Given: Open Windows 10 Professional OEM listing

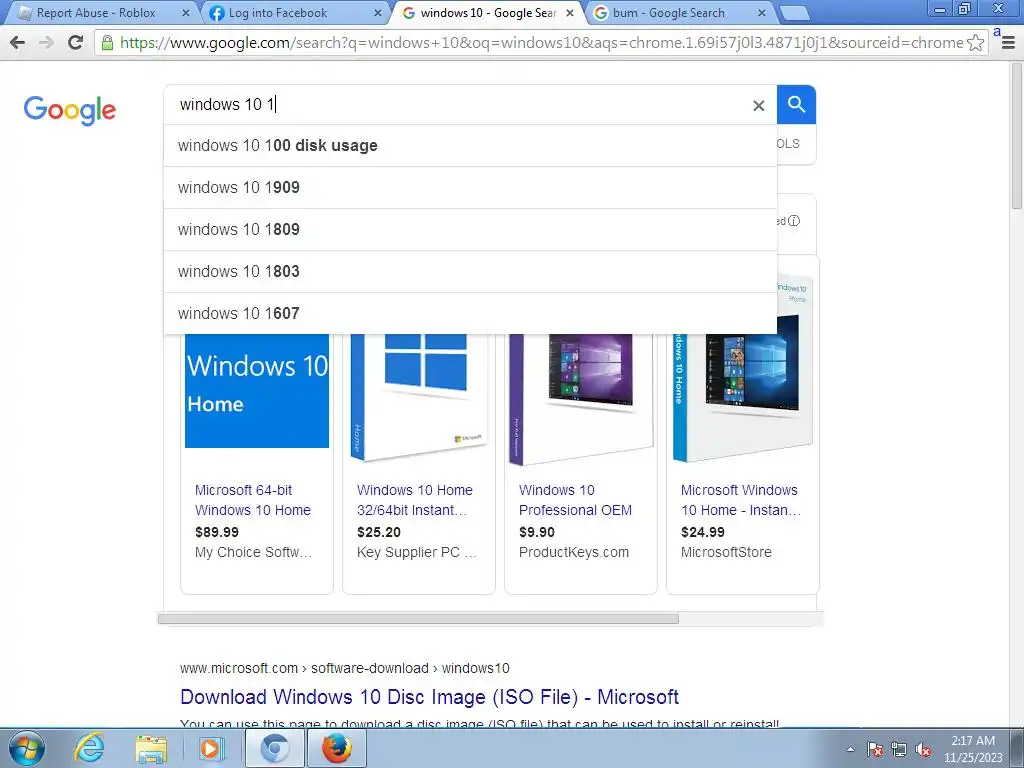Looking at the screenshot, I should click(x=575, y=500).
